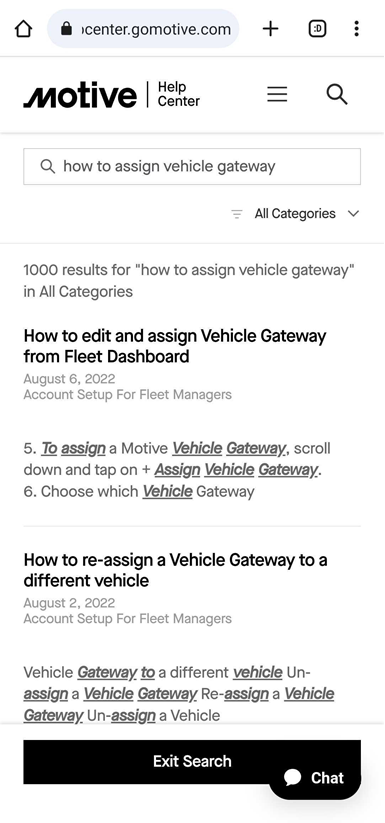
Task: Tap the Exit Search button
Action: [192, 762]
